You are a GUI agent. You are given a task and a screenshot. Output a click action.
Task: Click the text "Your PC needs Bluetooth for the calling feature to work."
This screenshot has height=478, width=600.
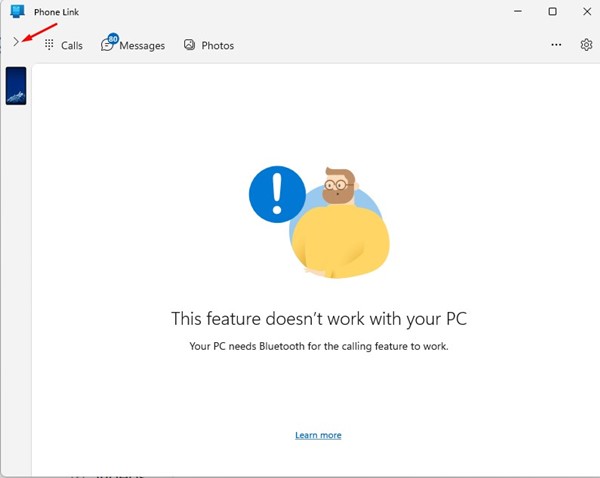(319, 346)
